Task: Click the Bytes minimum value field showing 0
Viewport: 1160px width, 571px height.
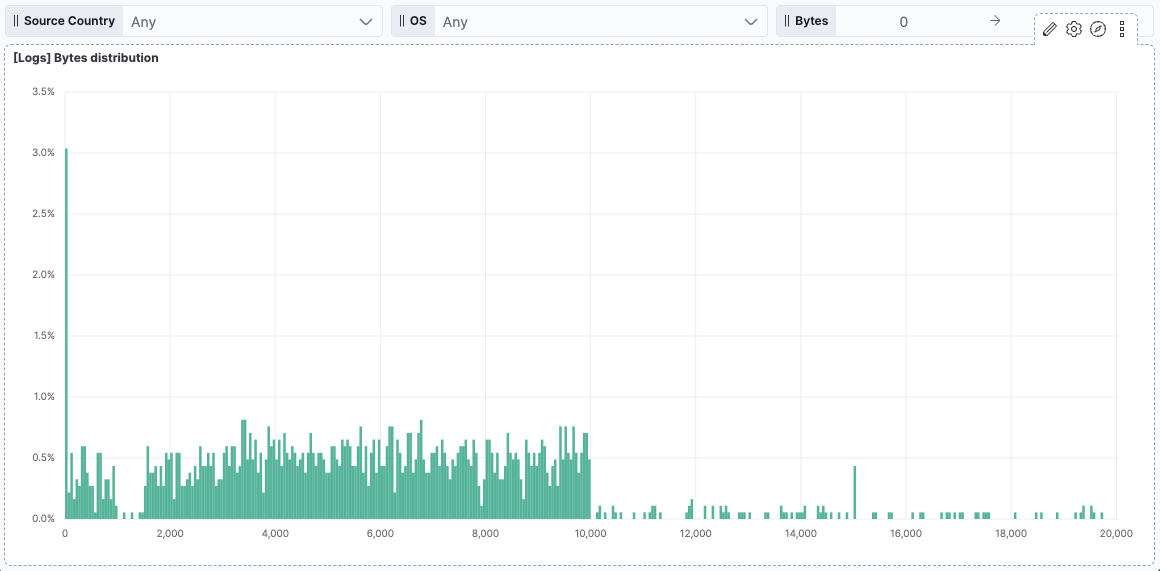Action: pyautogui.click(x=903, y=21)
